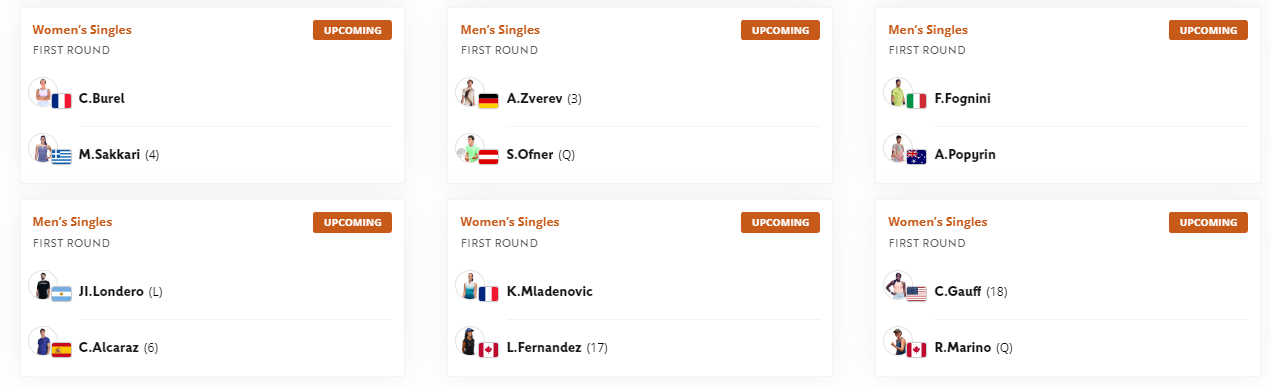
Task: Select player name A.Popyrin
Action: click(965, 155)
